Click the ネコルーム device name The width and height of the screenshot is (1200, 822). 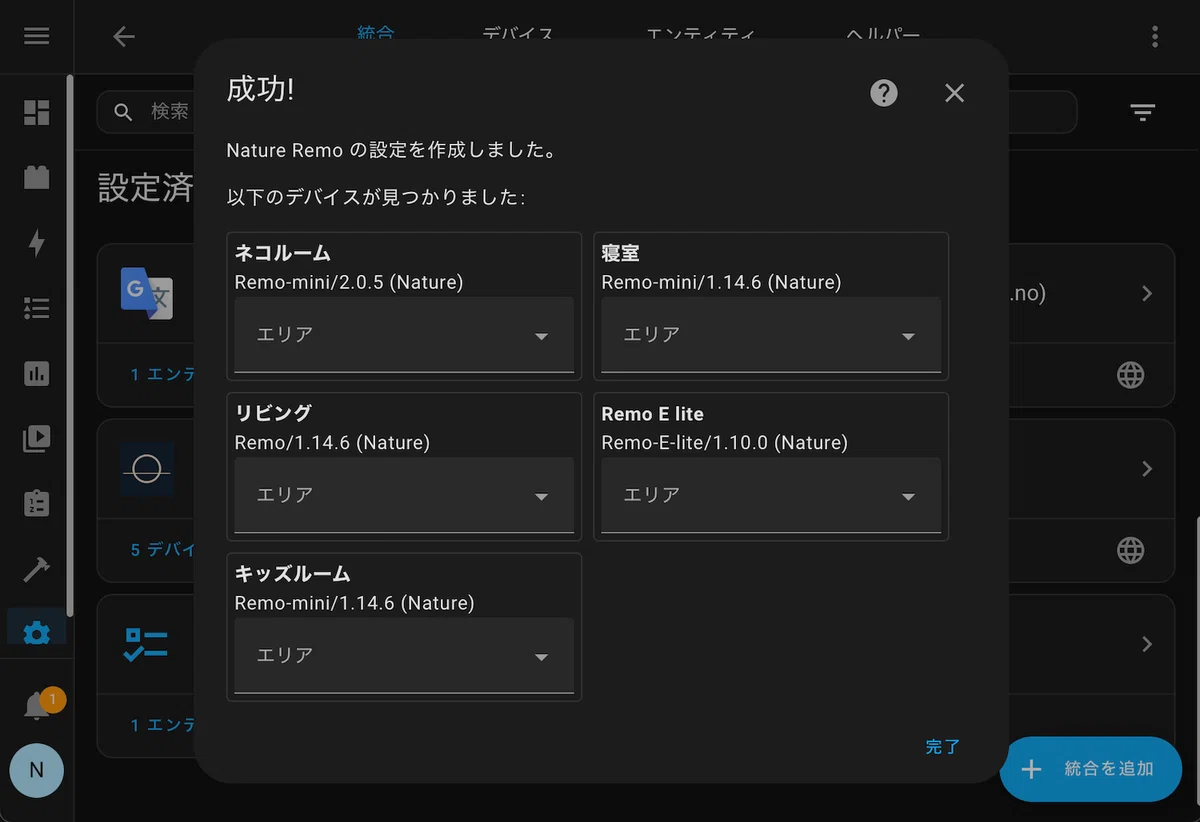[283, 254]
